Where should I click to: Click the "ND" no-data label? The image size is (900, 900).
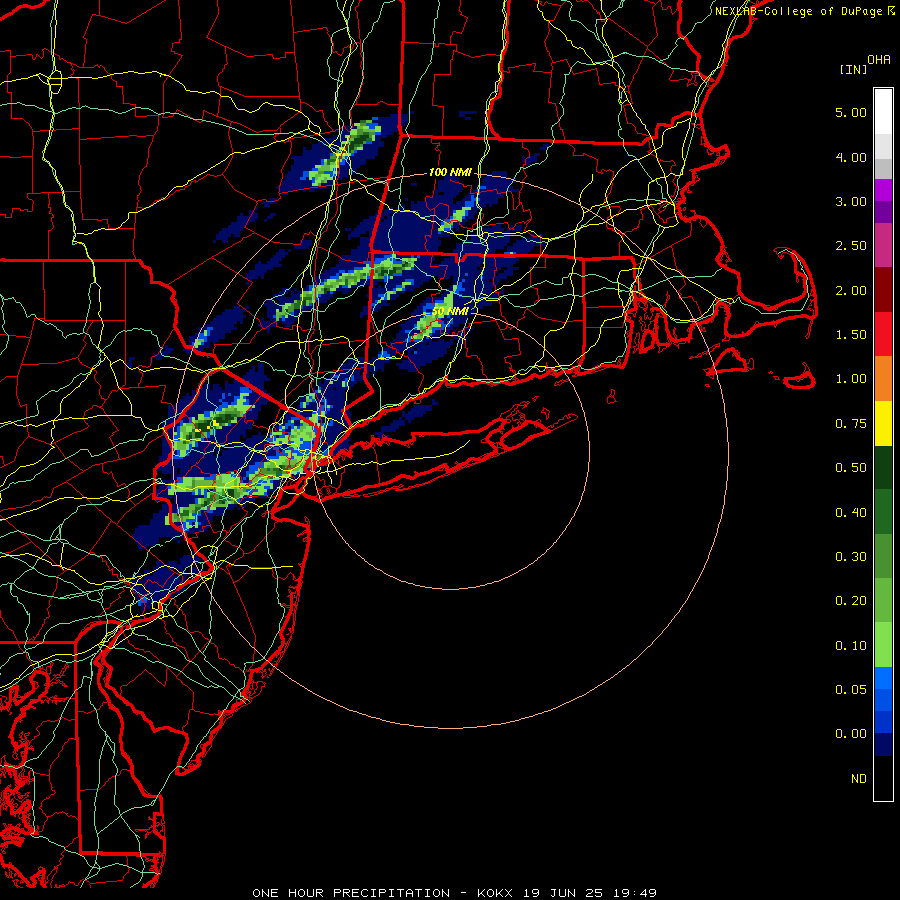859,779
